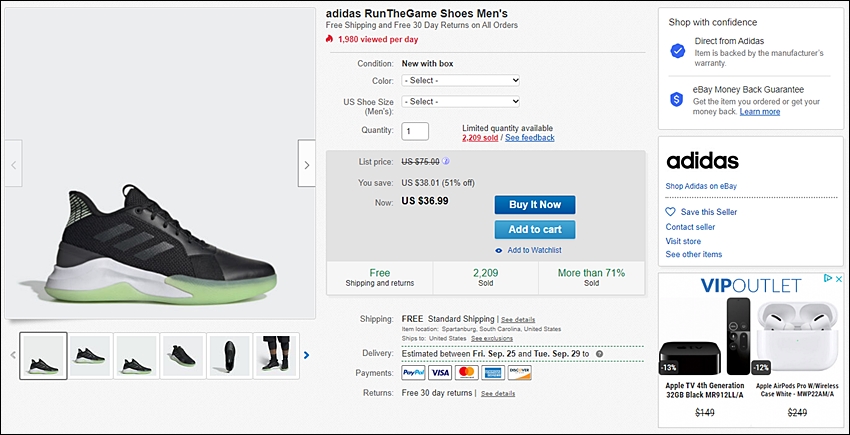Click the heart icon for Save this Seller
Image resolution: width=850 pixels, height=435 pixels.
[671, 212]
